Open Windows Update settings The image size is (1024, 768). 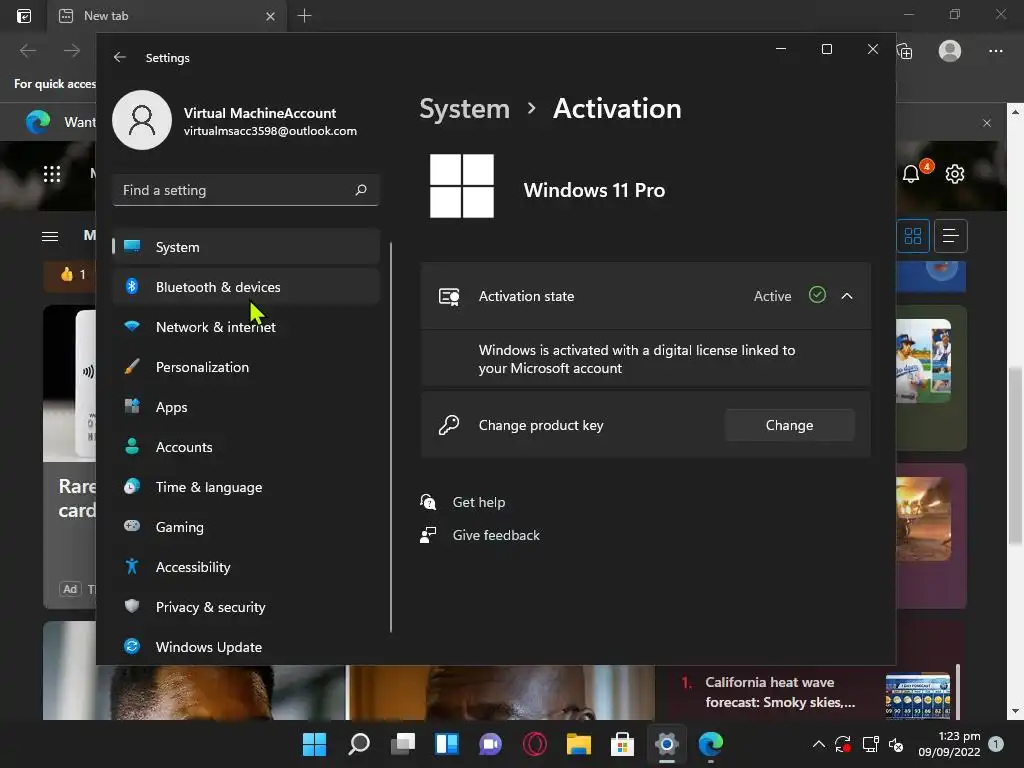pyautogui.click(x=246, y=647)
